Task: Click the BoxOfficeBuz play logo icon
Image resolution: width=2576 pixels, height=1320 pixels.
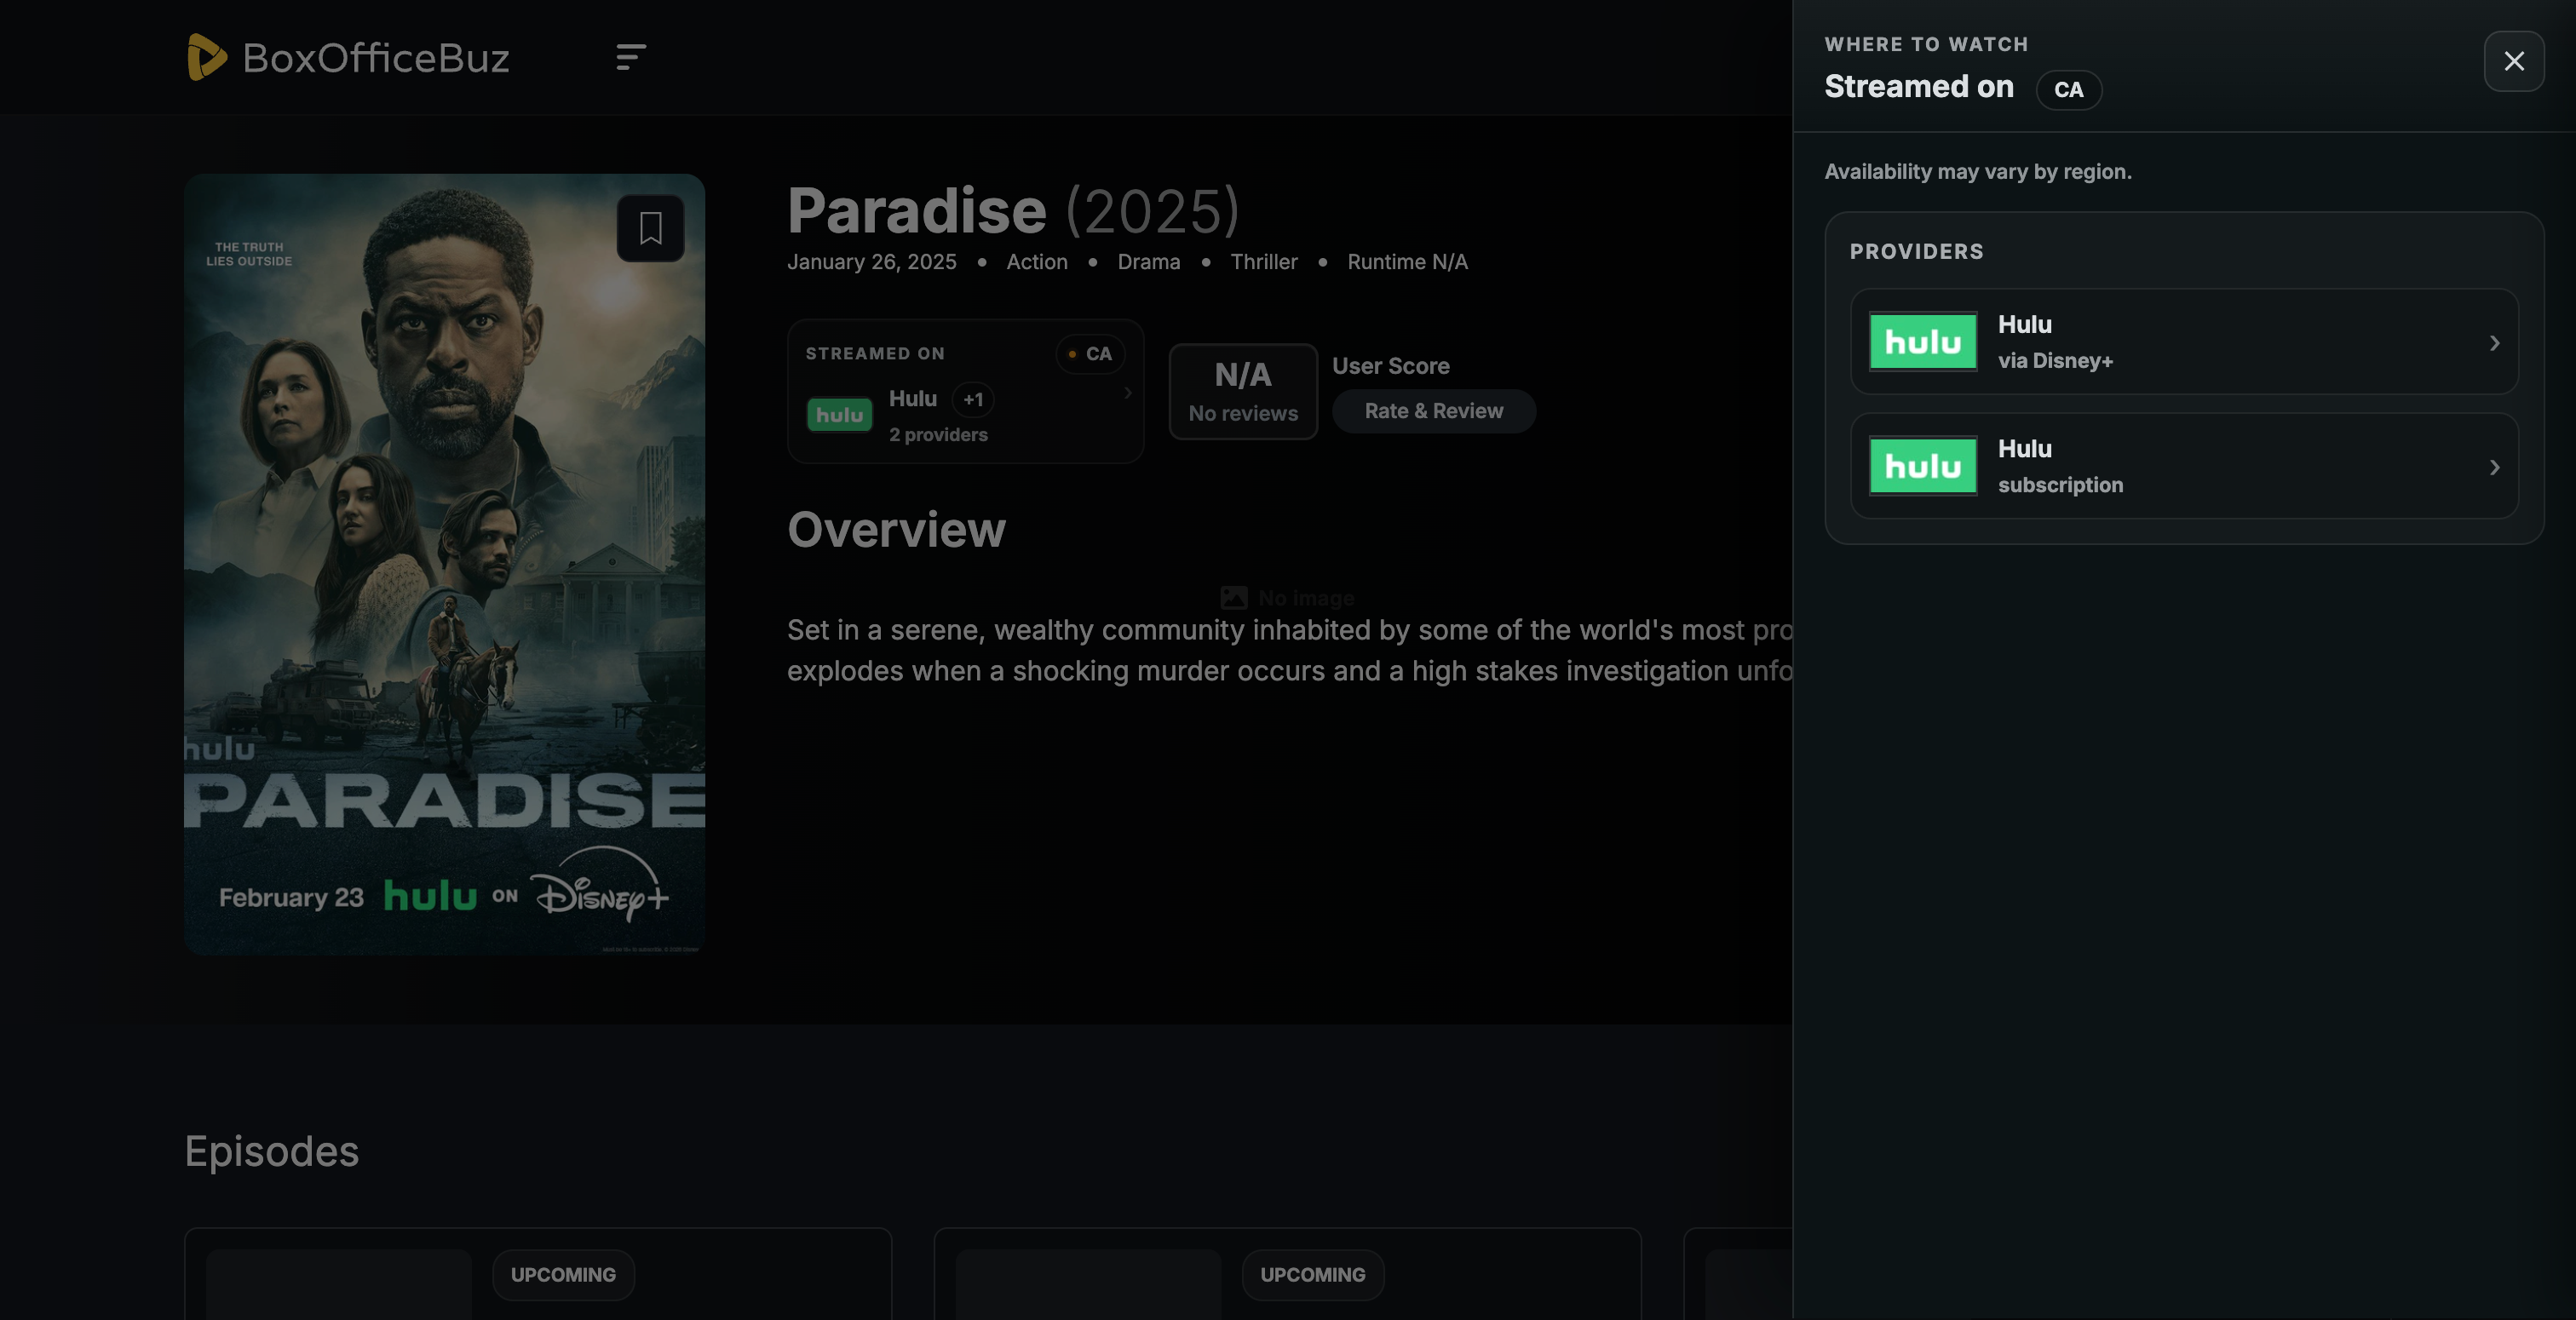Action: click(206, 57)
